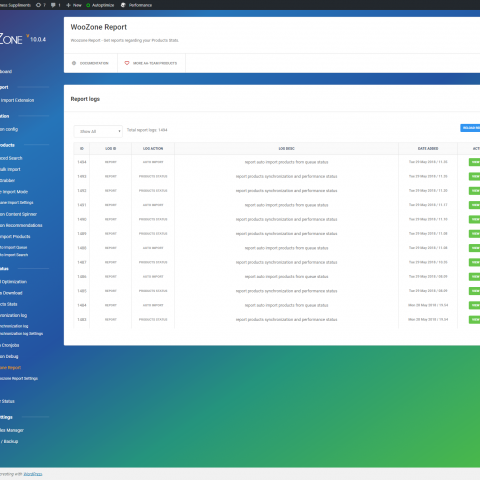The height and width of the screenshot is (480, 480).
Task: Click View button for log 1487
Action: [x=475, y=262]
